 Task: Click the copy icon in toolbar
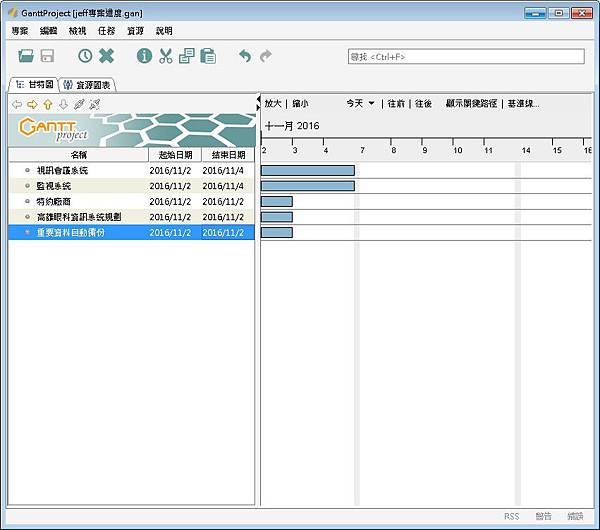[187, 56]
